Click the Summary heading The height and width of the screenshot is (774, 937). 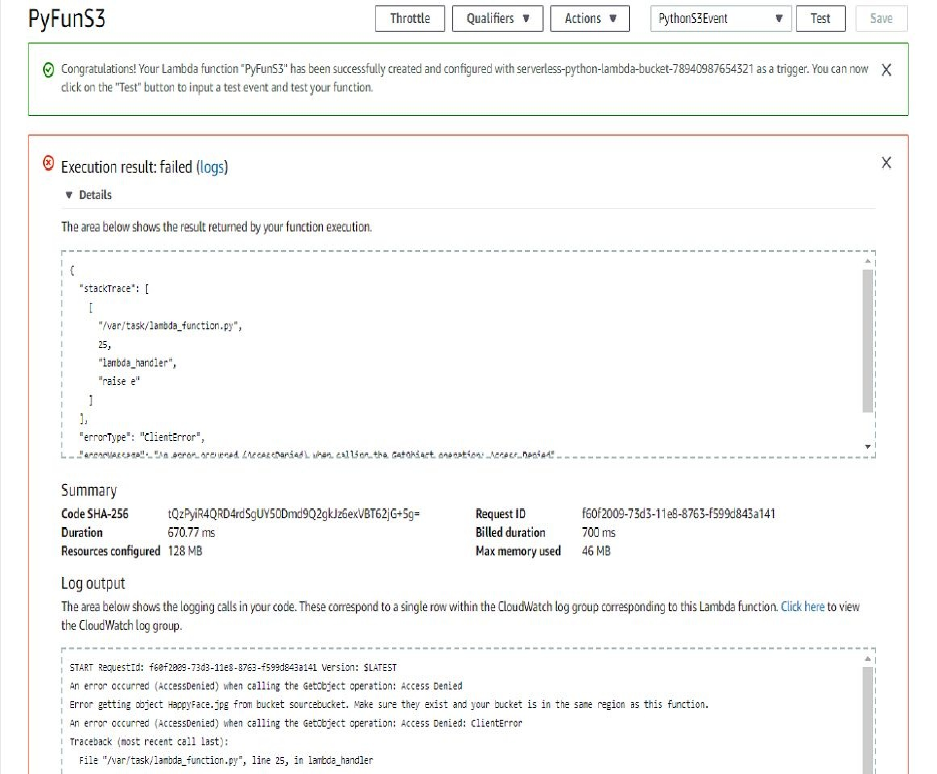pos(89,490)
